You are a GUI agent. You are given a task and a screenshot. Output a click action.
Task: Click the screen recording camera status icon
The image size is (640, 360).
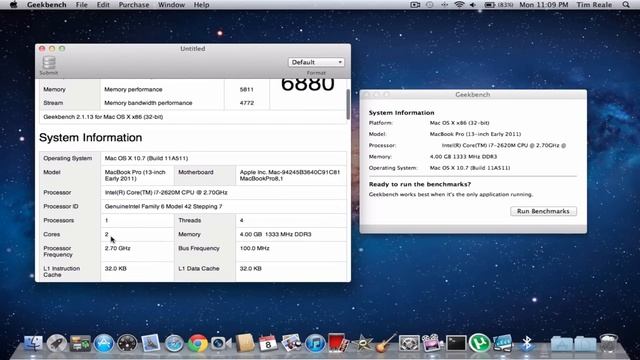(x=415, y=5)
